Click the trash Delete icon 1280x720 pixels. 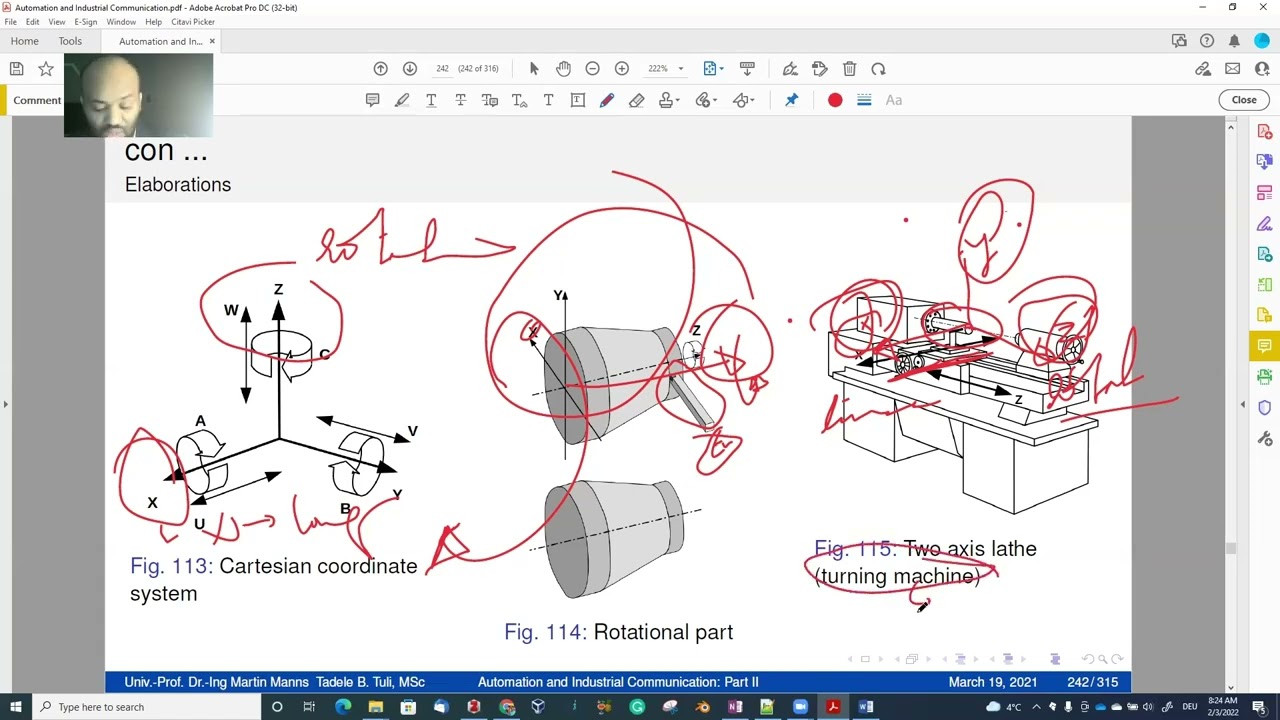(x=849, y=69)
